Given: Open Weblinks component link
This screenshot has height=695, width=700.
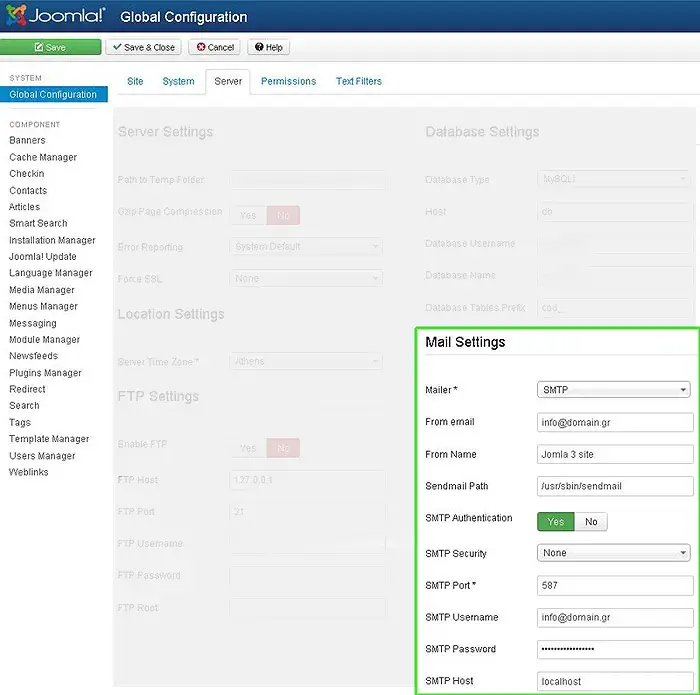Looking at the screenshot, I should point(29,472).
